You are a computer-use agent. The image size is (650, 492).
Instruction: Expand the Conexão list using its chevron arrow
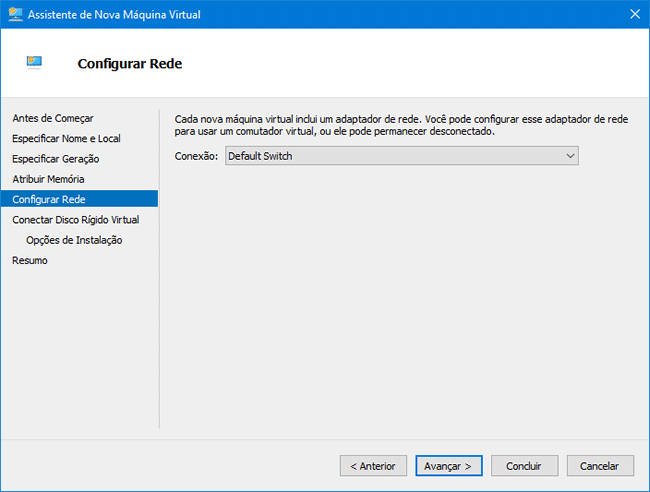570,156
